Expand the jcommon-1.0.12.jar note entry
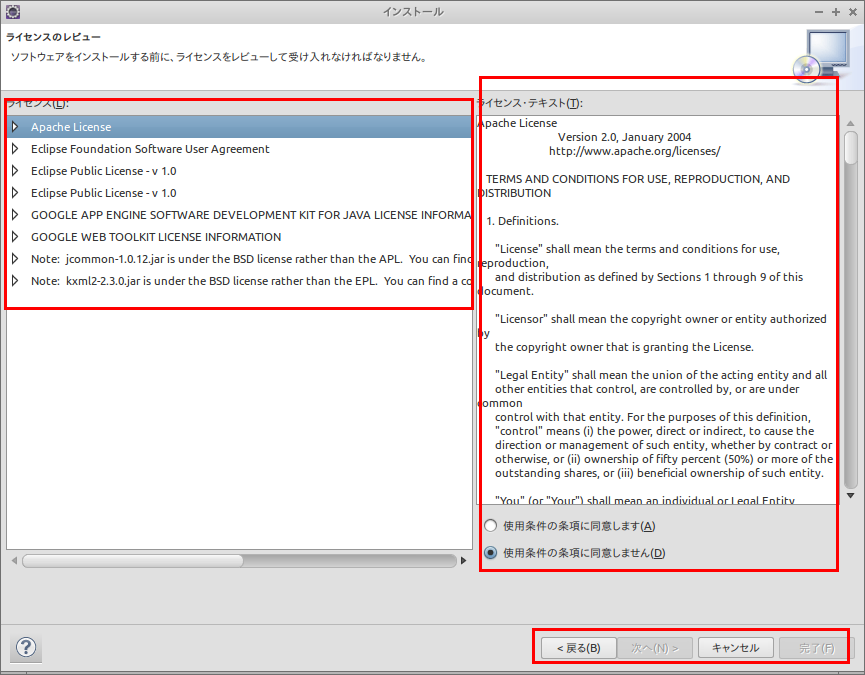This screenshot has width=865, height=675. [x=15, y=259]
